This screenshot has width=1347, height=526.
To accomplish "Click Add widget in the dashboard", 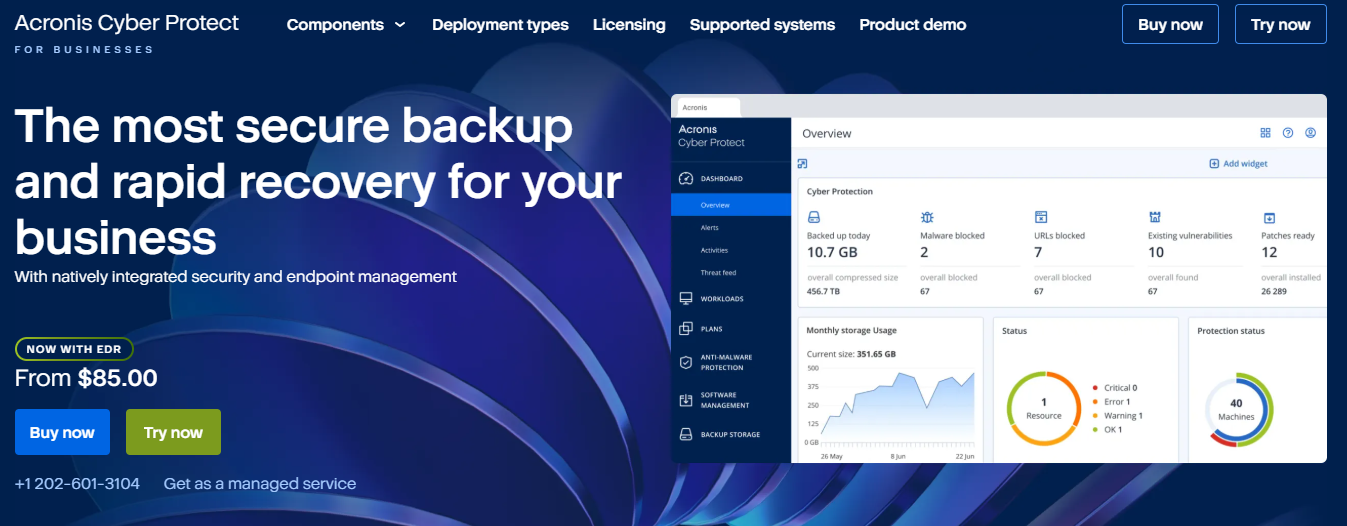I will (x=1238, y=164).
